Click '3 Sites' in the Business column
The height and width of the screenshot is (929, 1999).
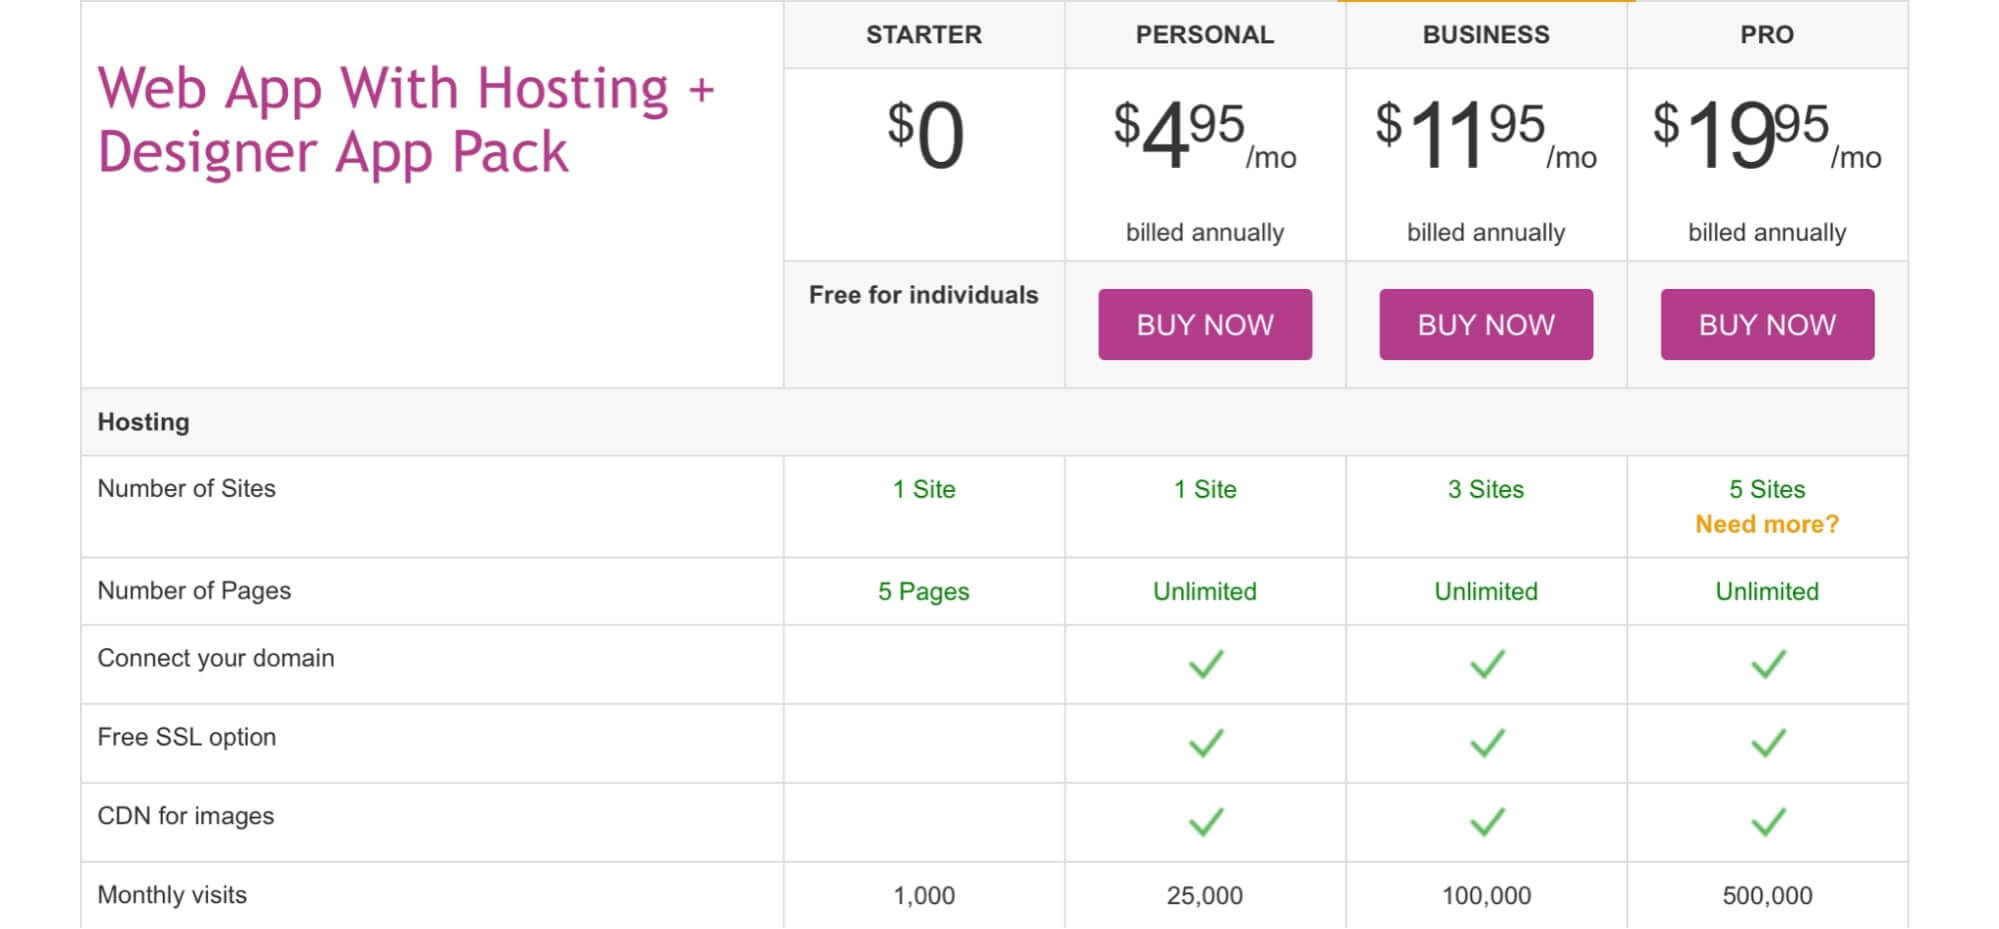(1486, 490)
